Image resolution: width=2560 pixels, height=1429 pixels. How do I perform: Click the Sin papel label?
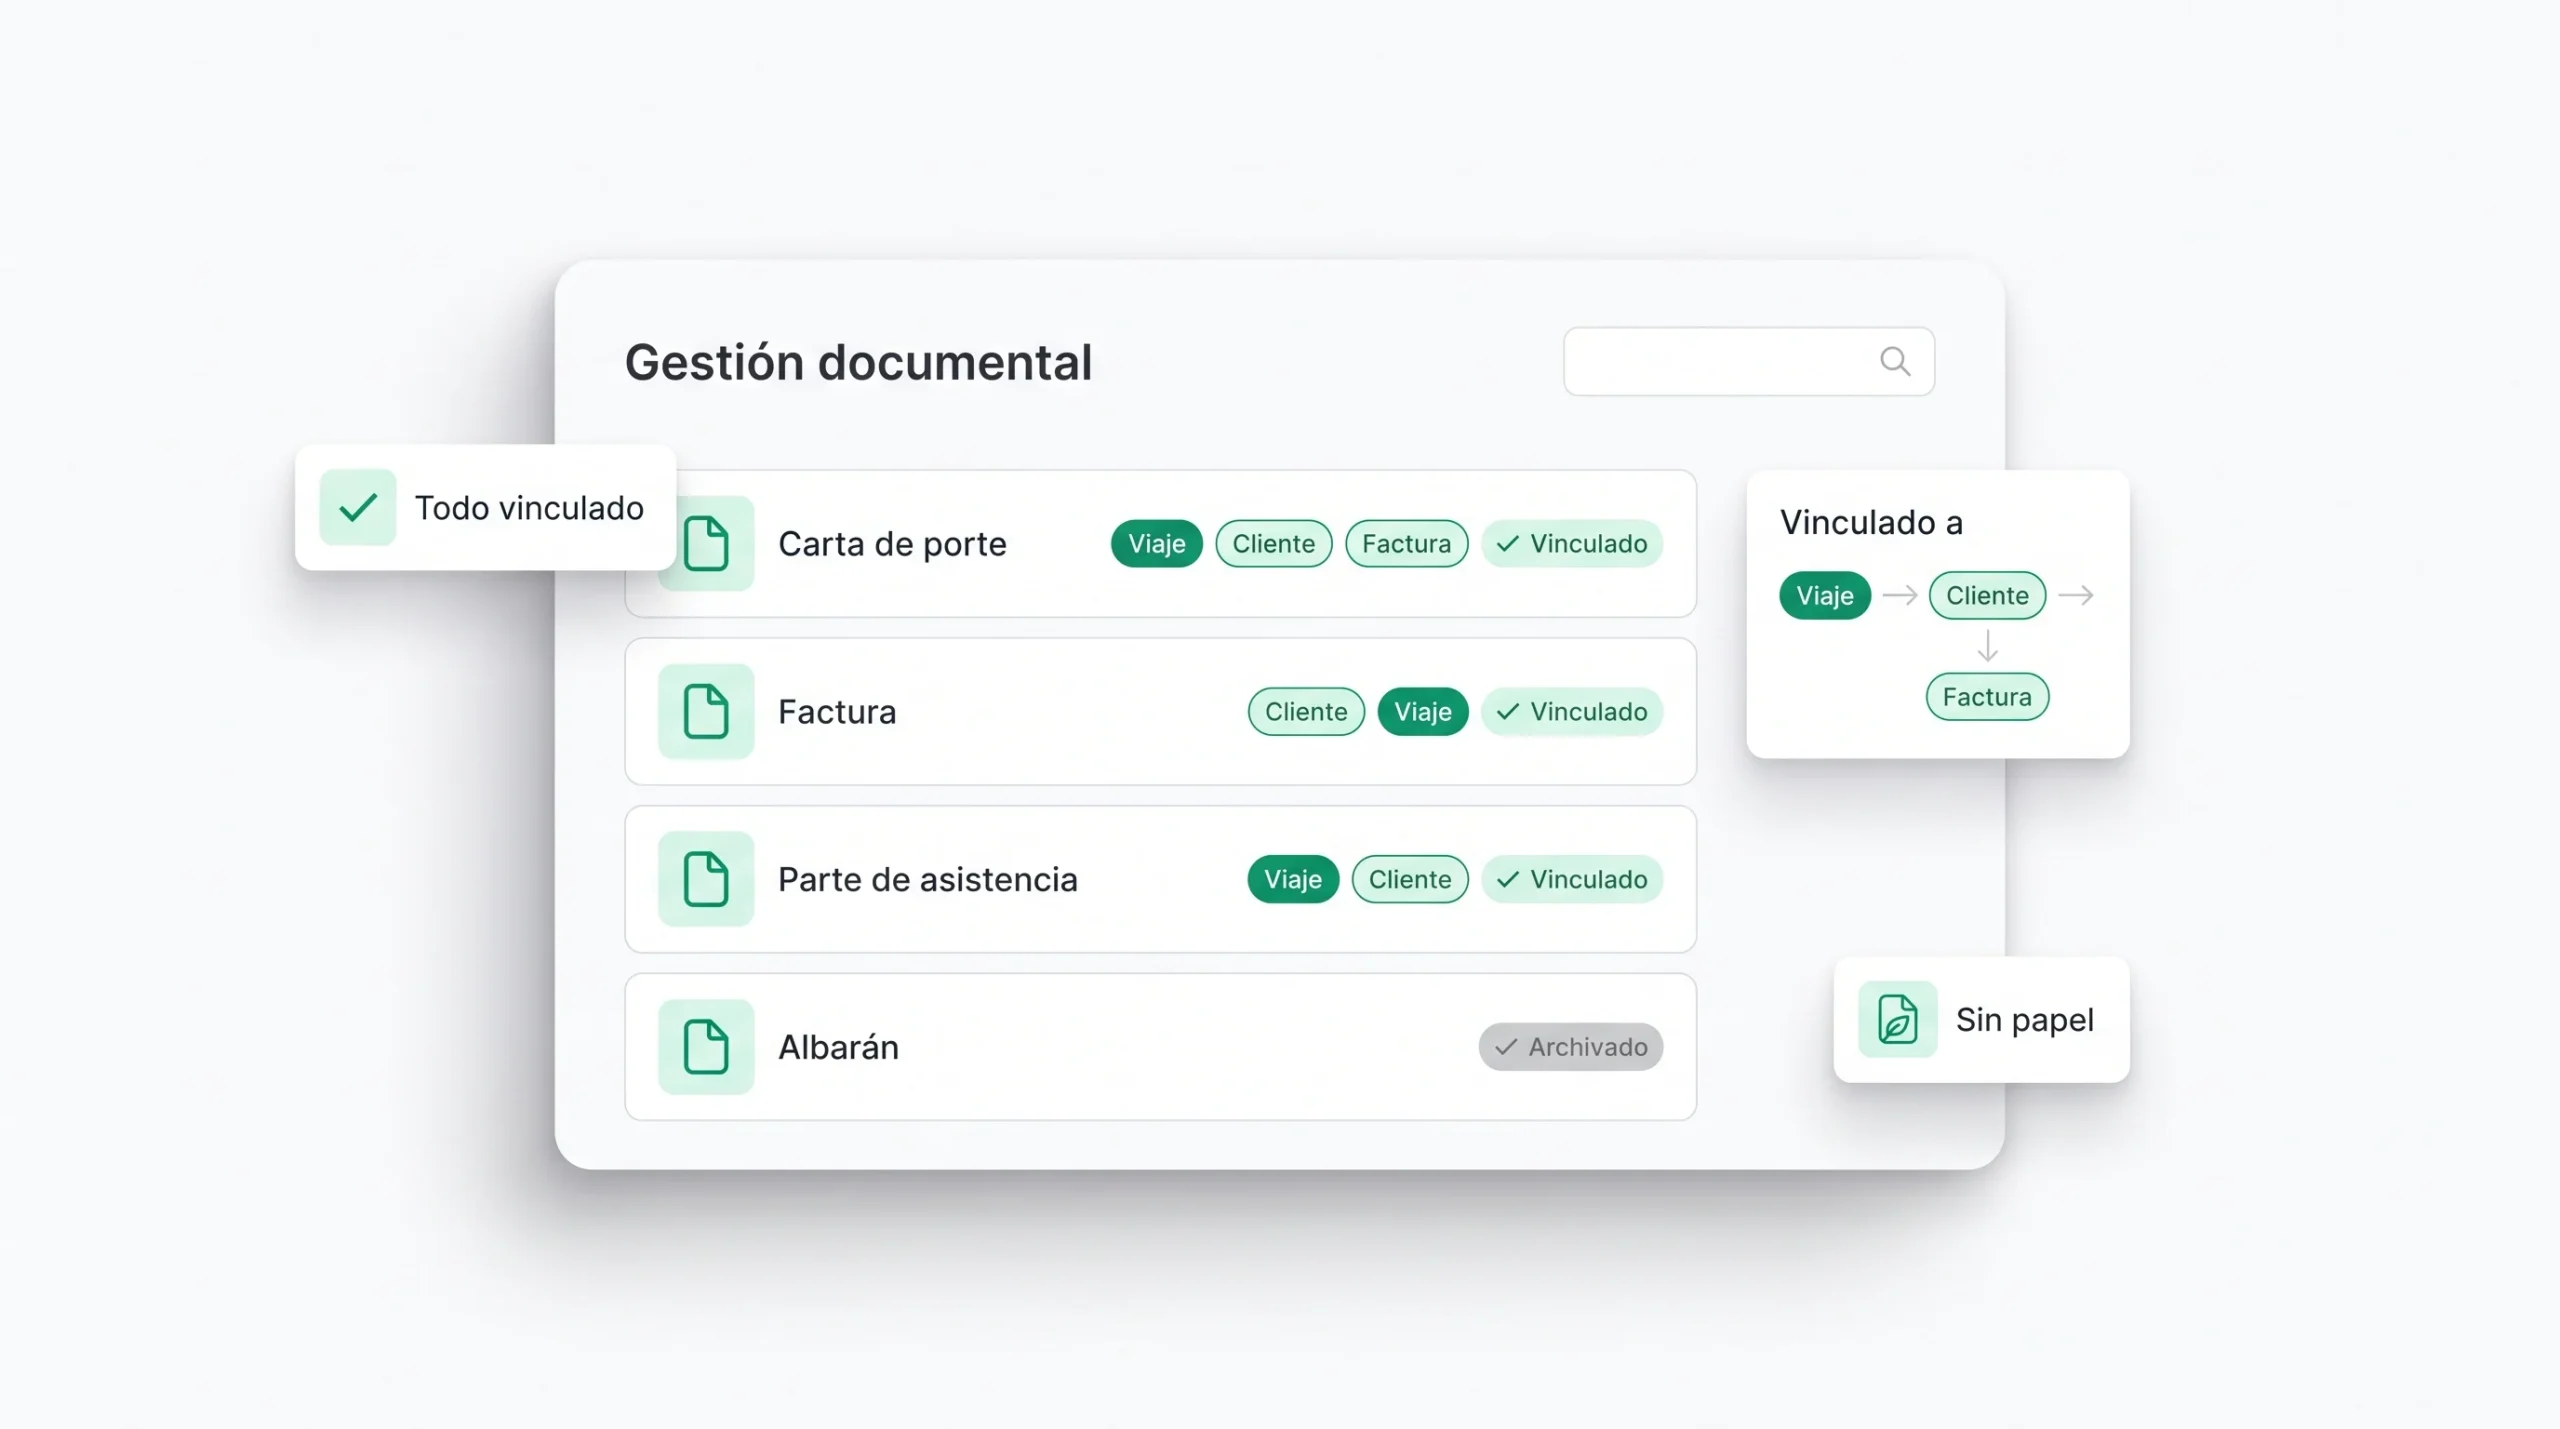2024,1019
